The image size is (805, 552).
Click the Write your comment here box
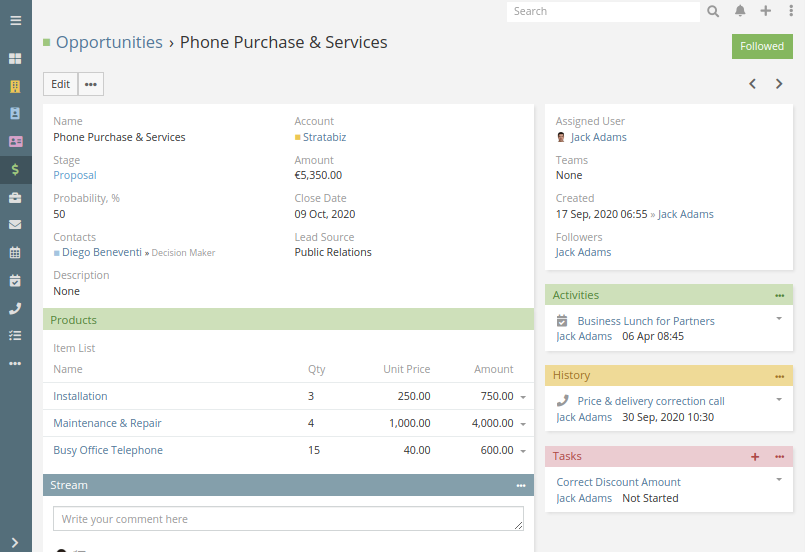(288, 519)
